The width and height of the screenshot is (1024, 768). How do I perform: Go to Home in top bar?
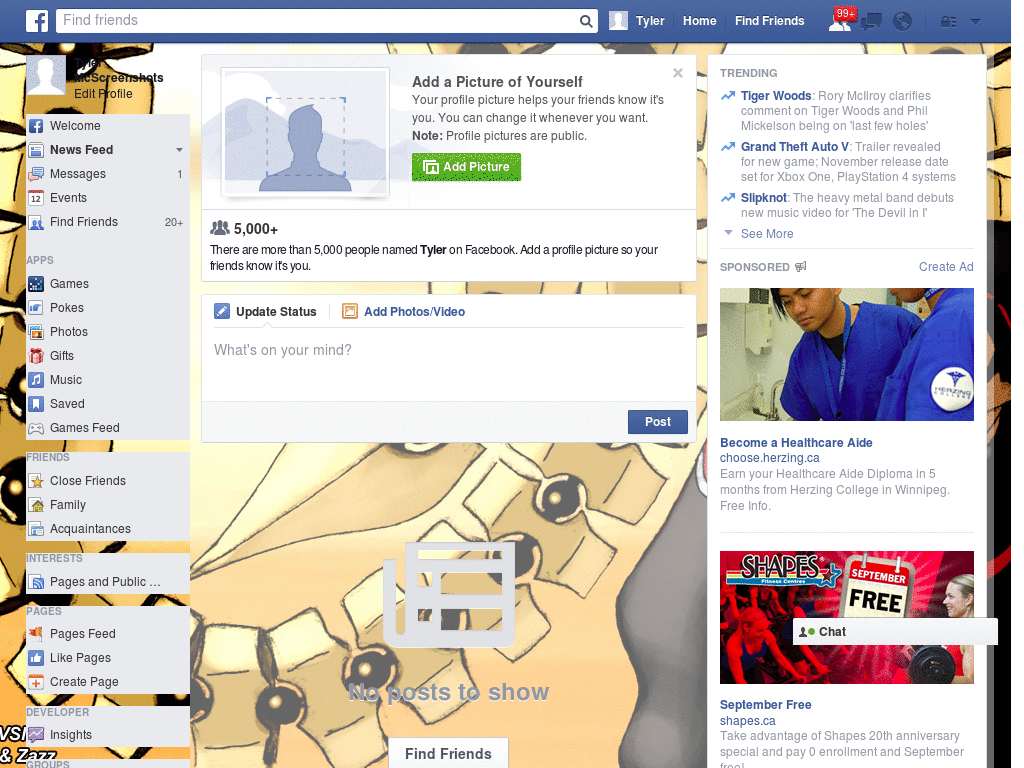[699, 21]
